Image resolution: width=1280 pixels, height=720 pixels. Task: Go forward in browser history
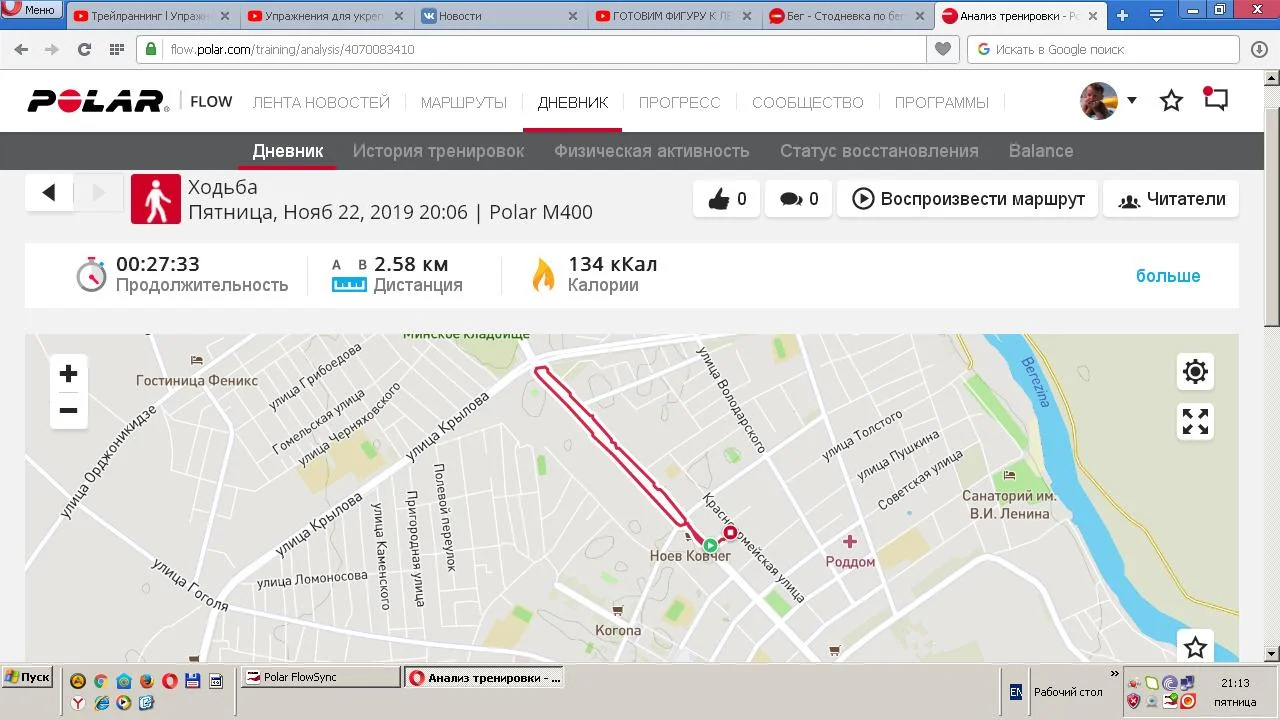pyautogui.click(x=52, y=49)
